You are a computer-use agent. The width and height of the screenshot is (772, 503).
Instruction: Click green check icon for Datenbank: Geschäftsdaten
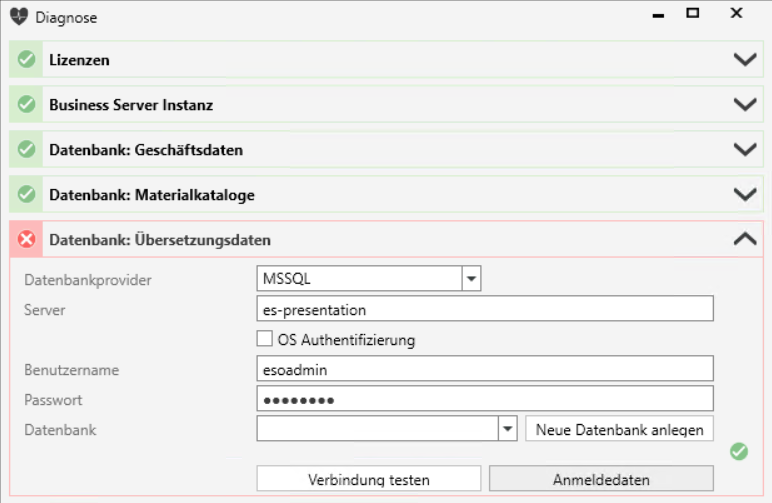[x=26, y=149]
